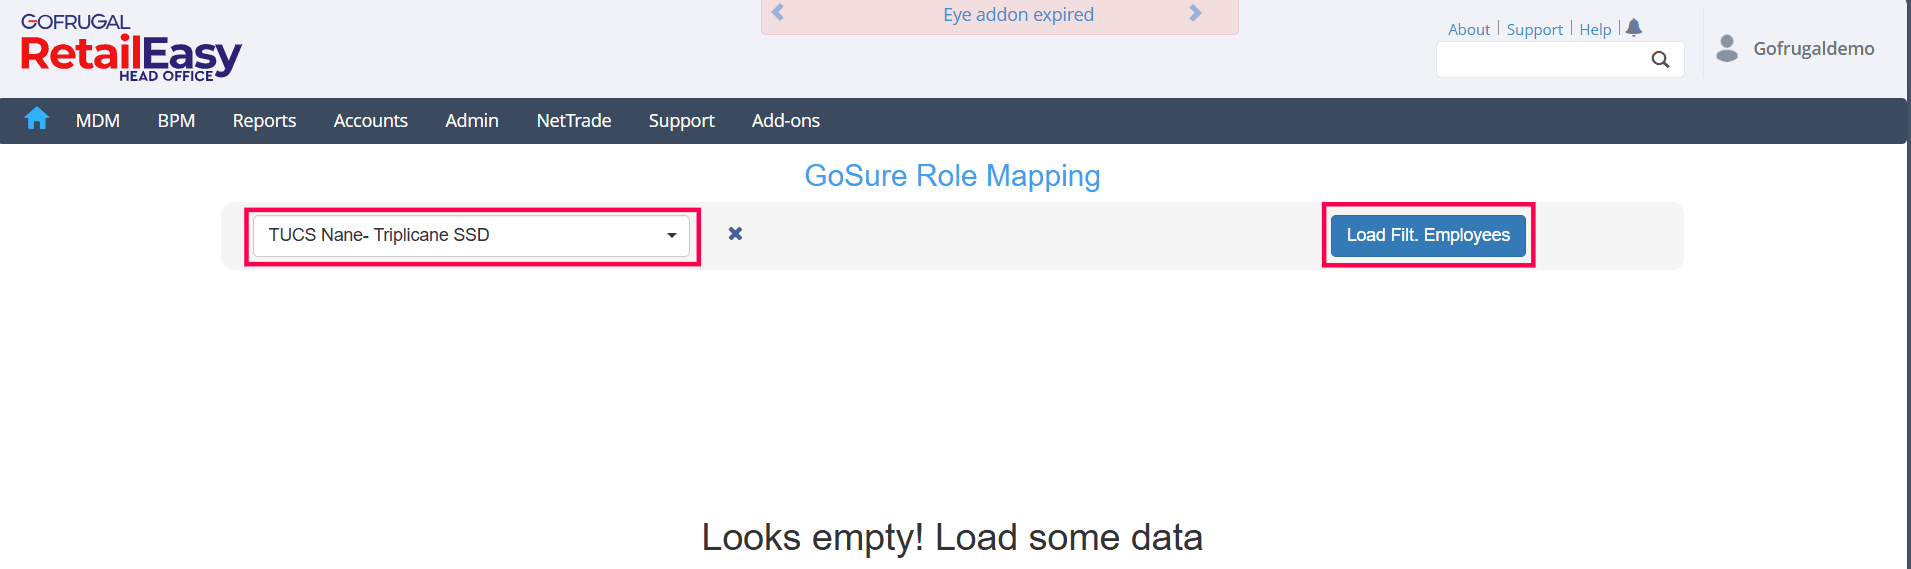Image resolution: width=1911 pixels, height=569 pixels.
Task: Open the Reports menu
Action: pos(264,121)
